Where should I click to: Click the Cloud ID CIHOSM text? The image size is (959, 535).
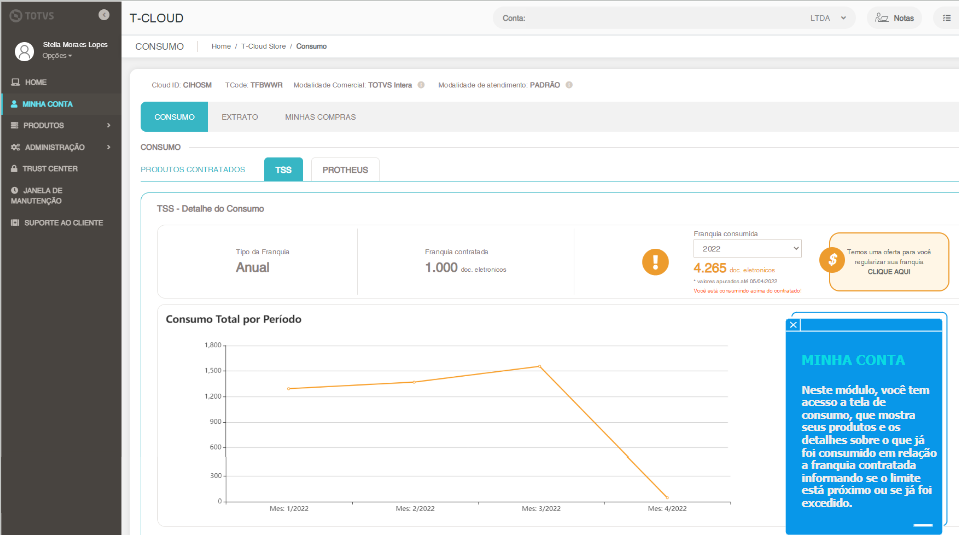pyautogui.click(x=182, y=85)
